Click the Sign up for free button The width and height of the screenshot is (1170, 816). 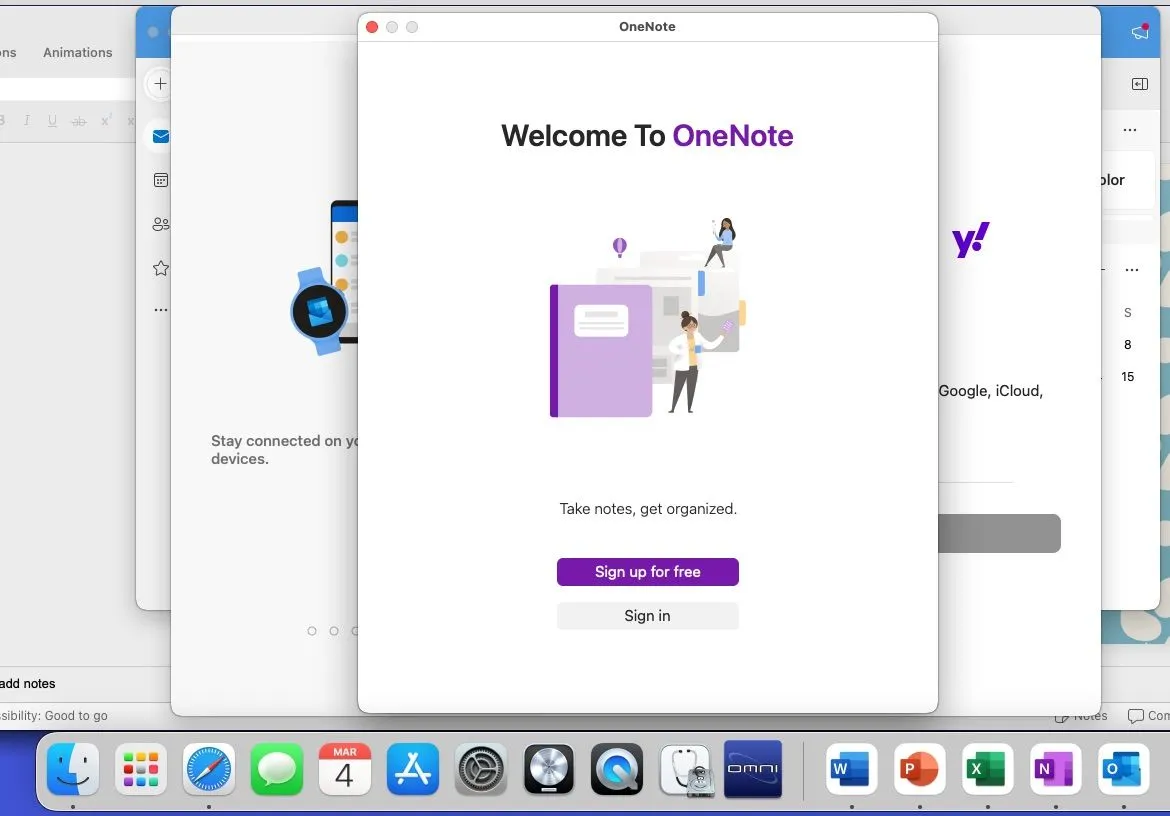647,571
